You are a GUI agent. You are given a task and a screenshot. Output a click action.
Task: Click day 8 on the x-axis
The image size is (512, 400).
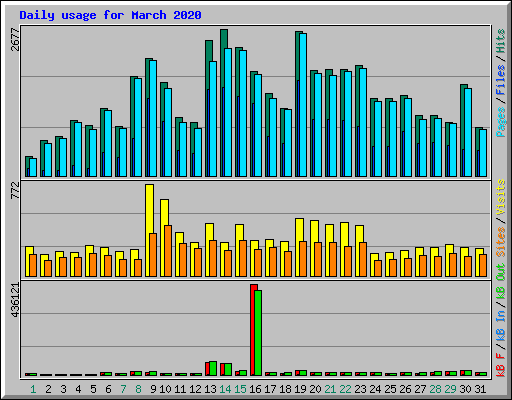click(x=138, y=389)
